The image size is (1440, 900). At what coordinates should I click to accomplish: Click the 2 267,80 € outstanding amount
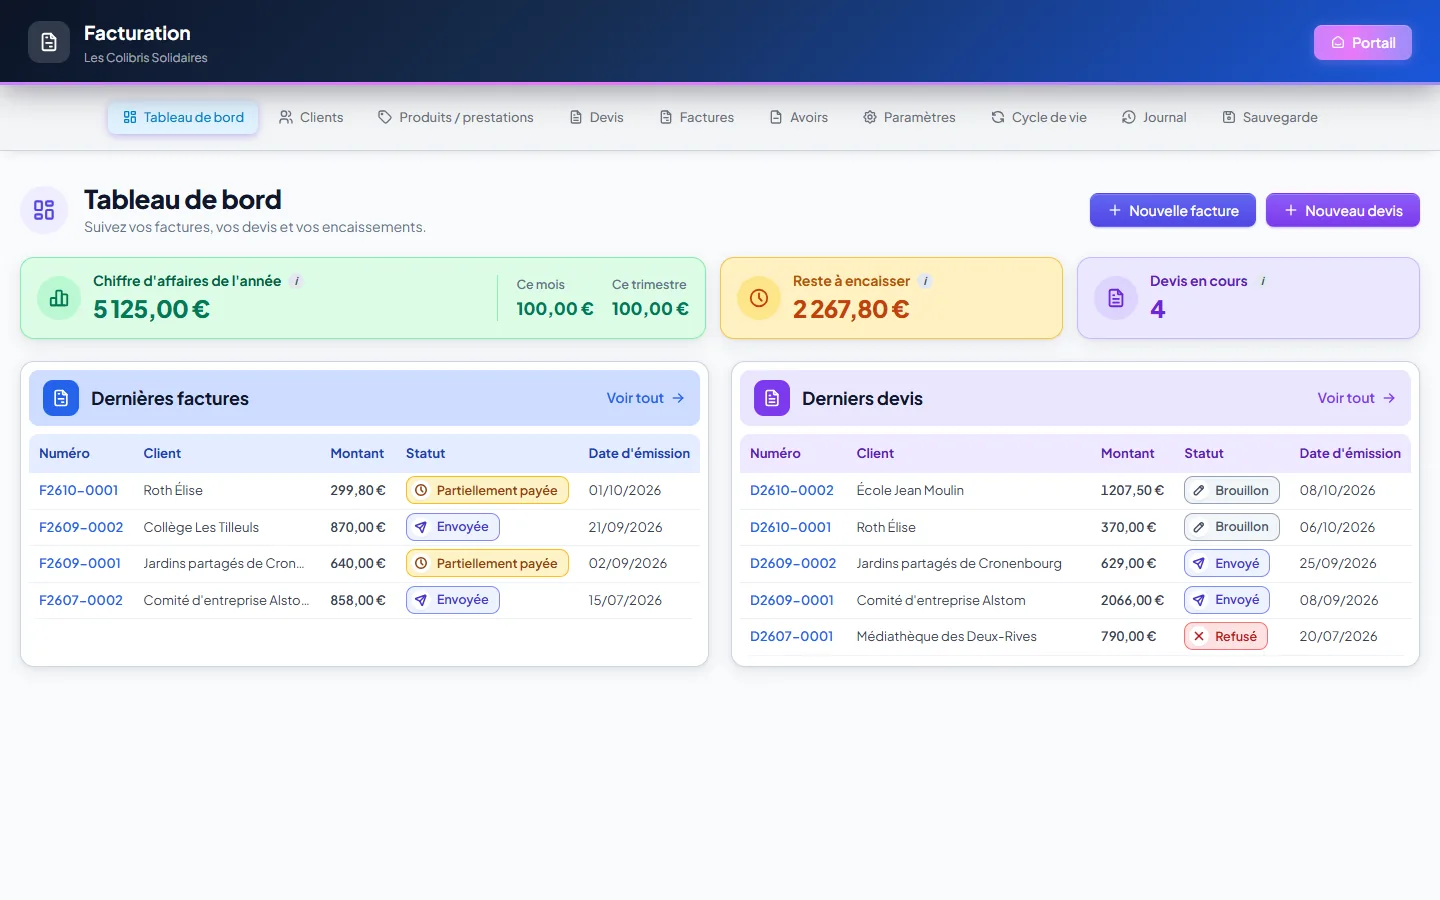(851, 309)
